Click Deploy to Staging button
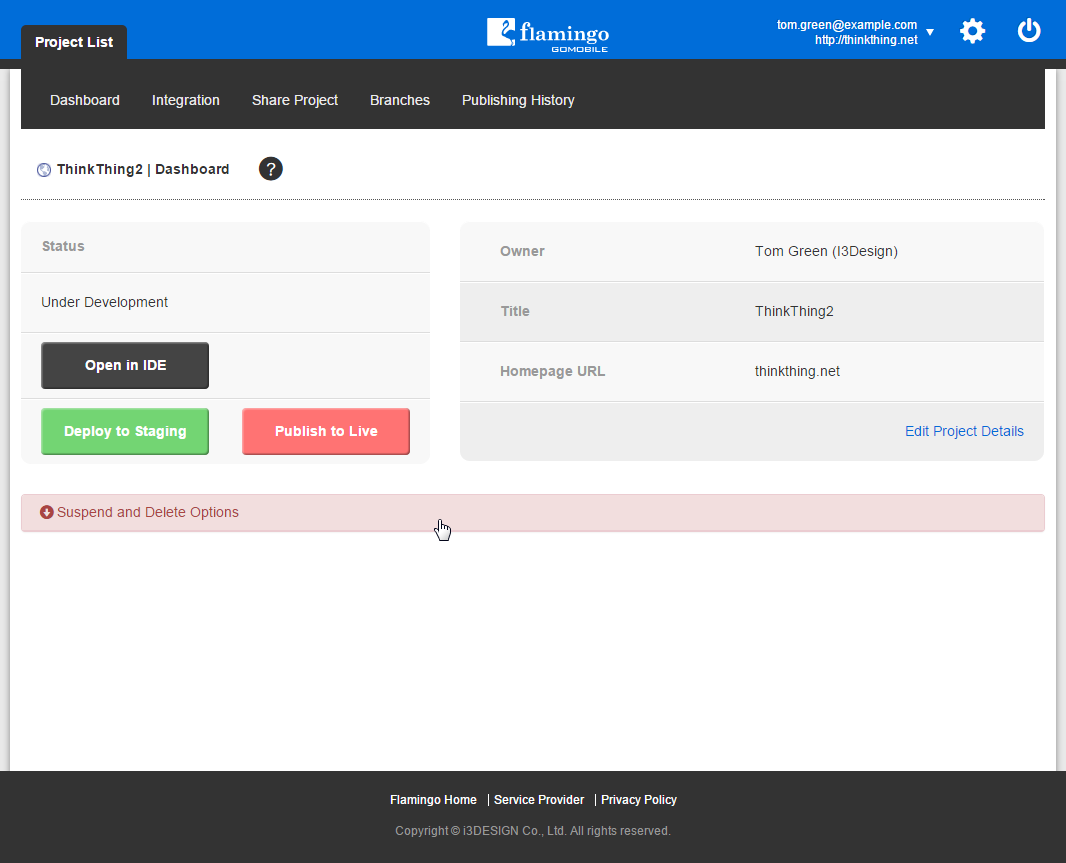This screenshot has height=863, width=1066. click(x=125, y=431)
